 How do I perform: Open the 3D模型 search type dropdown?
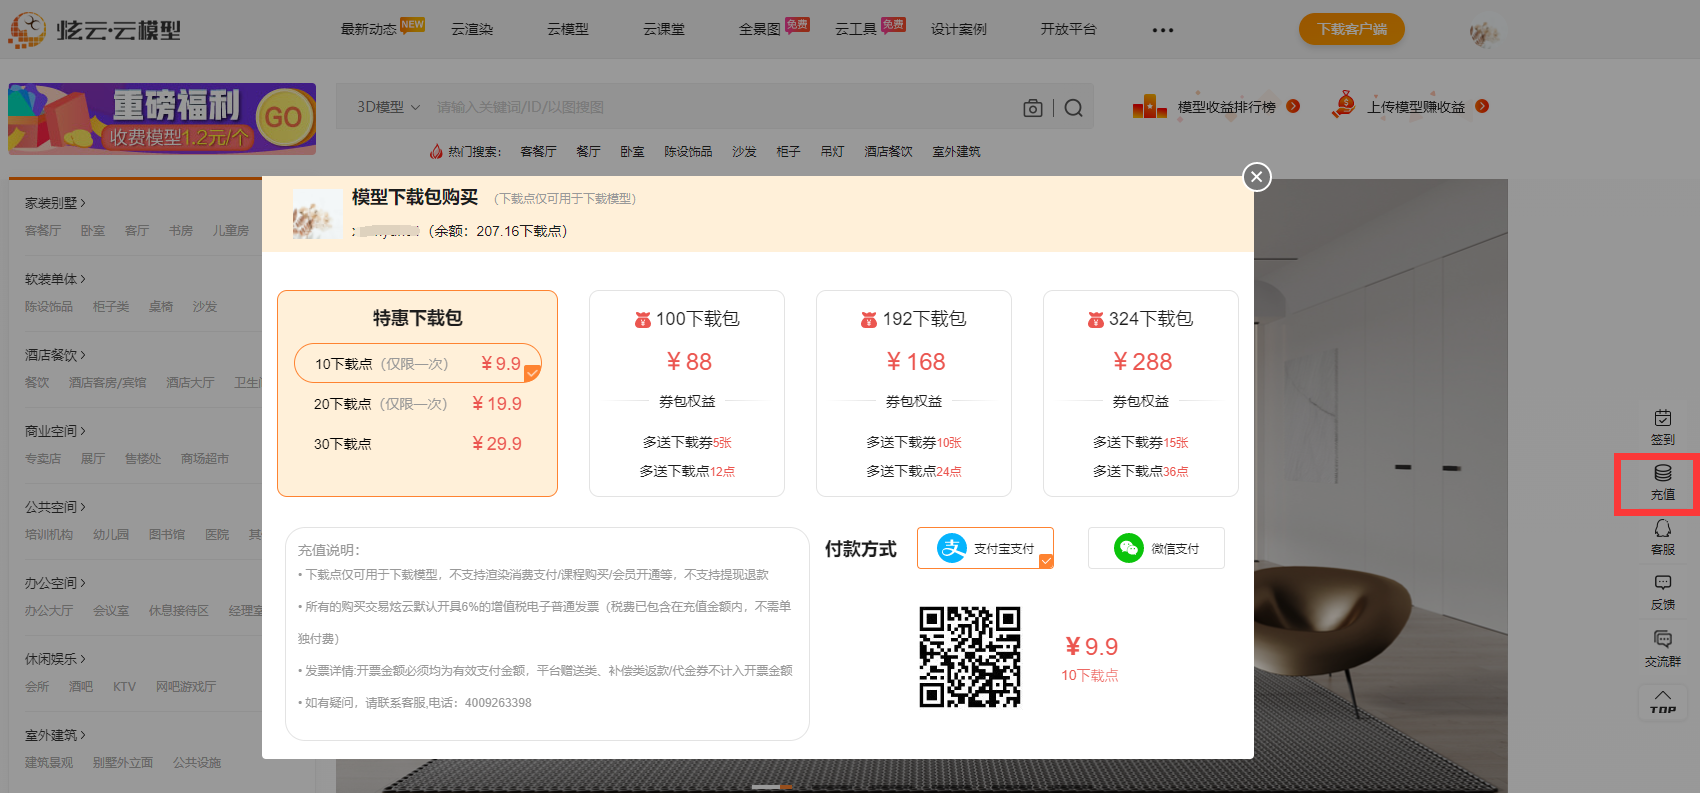pyautogui.click(x=388, y=107)
